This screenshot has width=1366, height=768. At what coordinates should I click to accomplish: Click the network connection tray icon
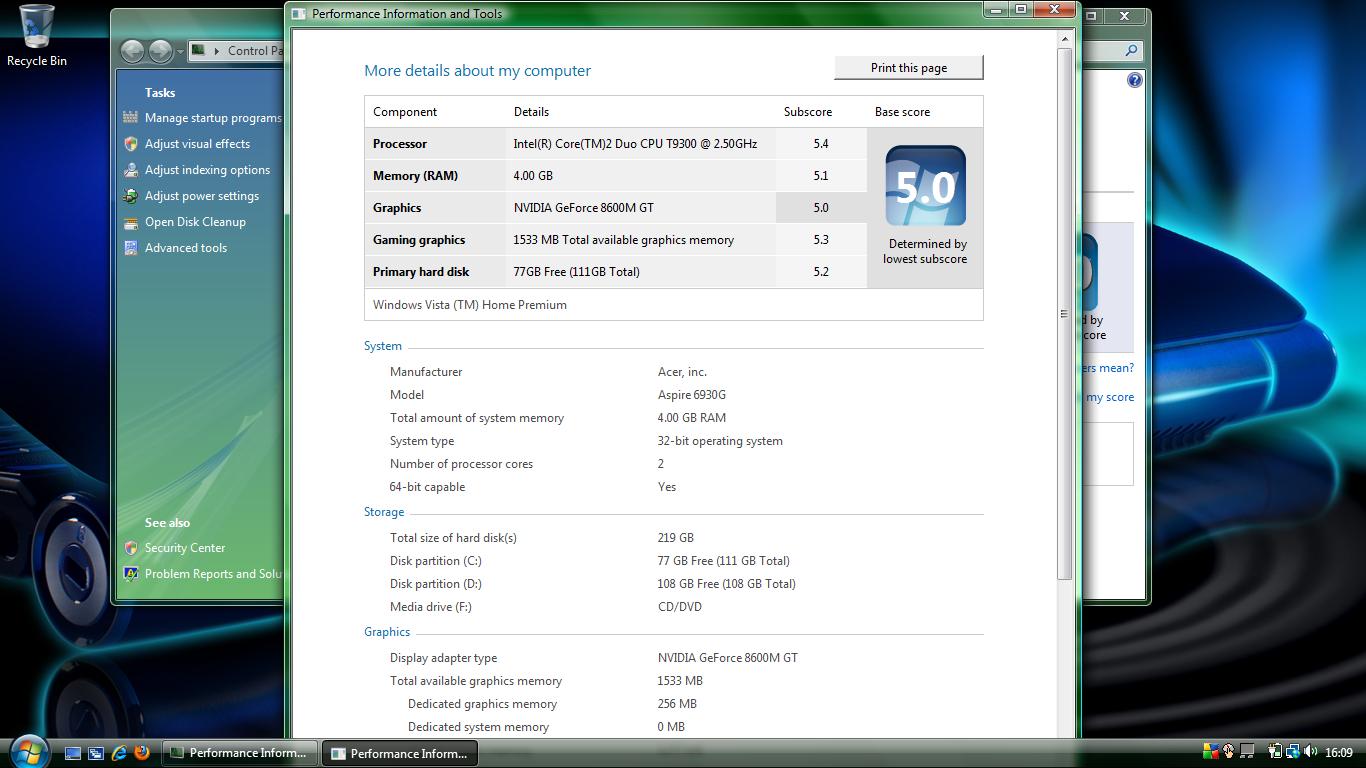(x=1292, y=751)
